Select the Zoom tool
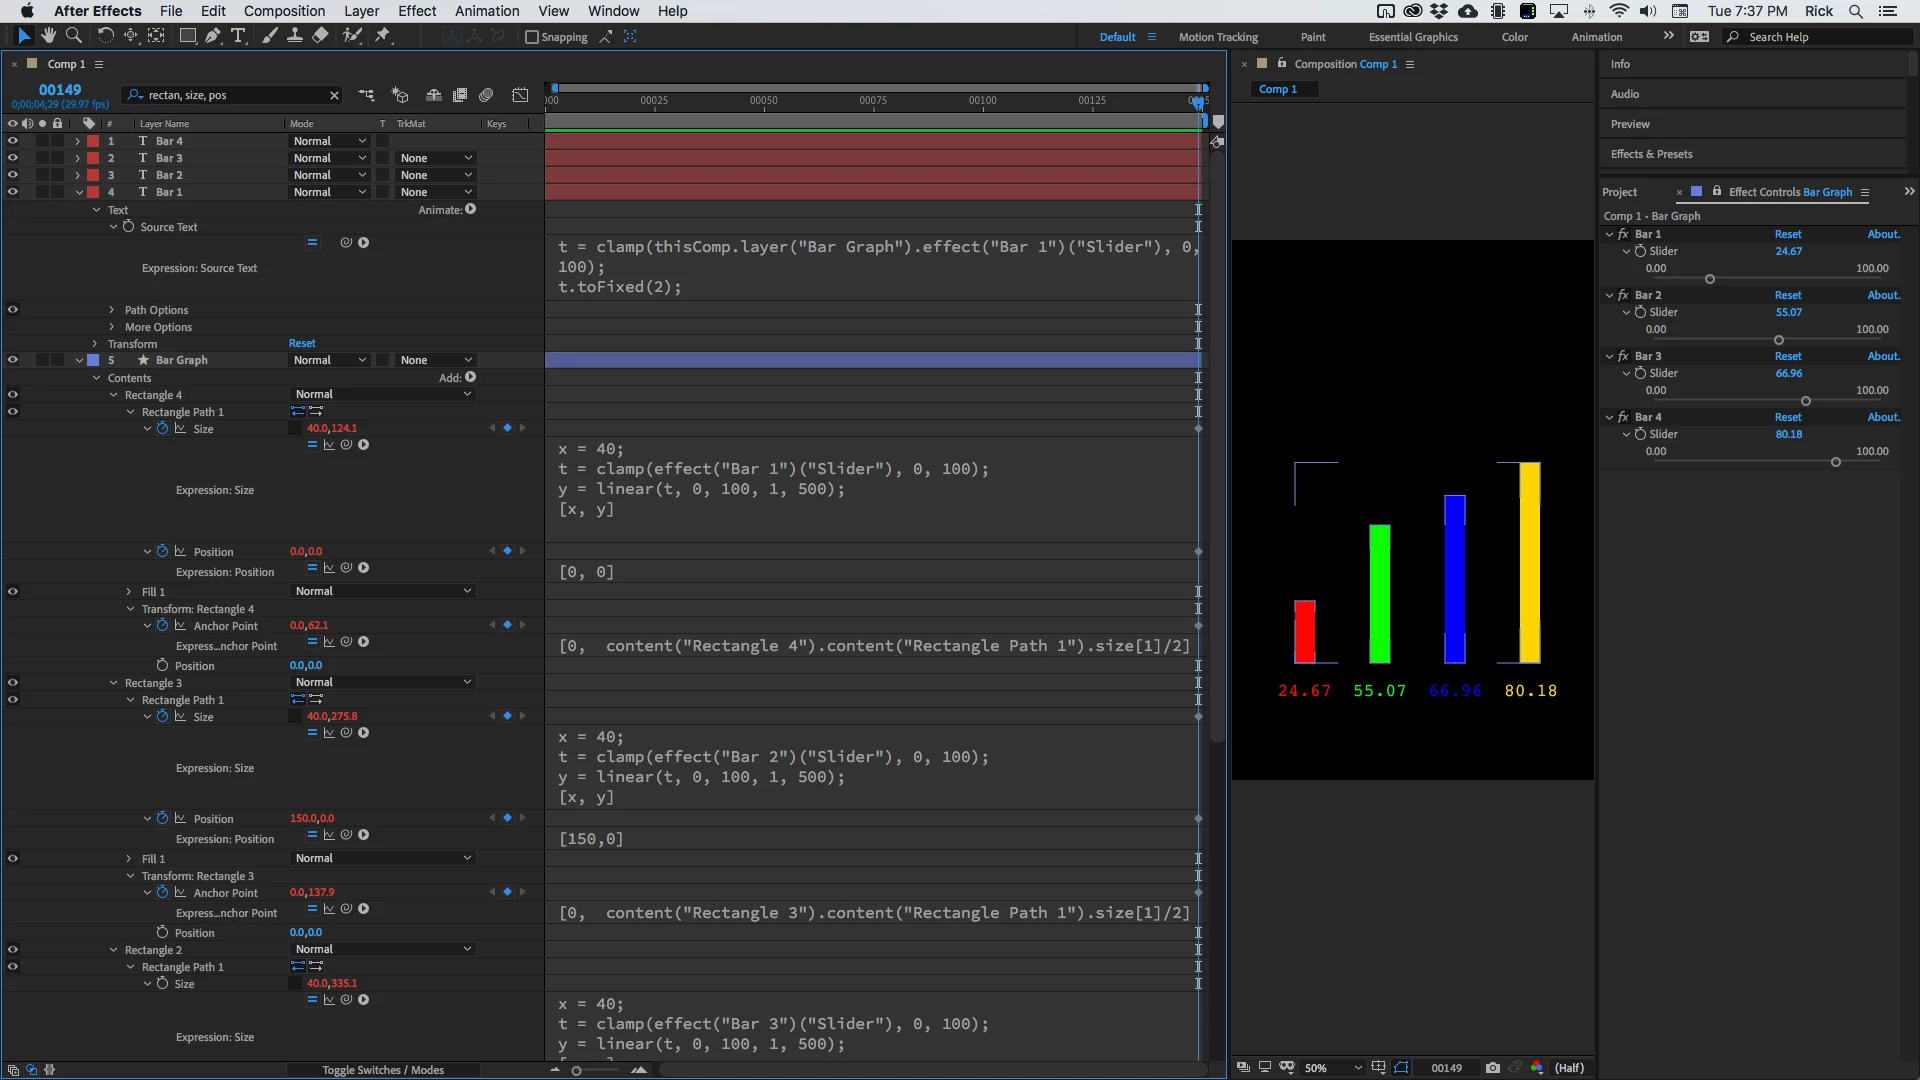This screenshot has height=1080, width=1920. [x=73, y=36]
